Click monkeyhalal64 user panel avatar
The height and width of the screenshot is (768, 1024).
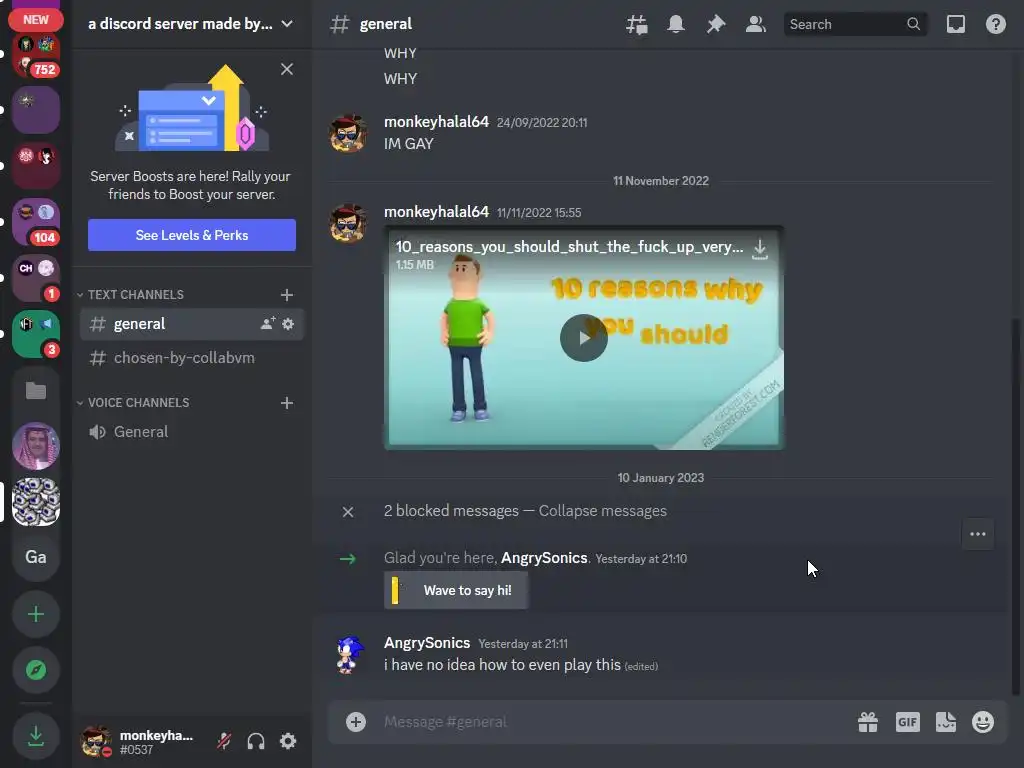[96, 741]
